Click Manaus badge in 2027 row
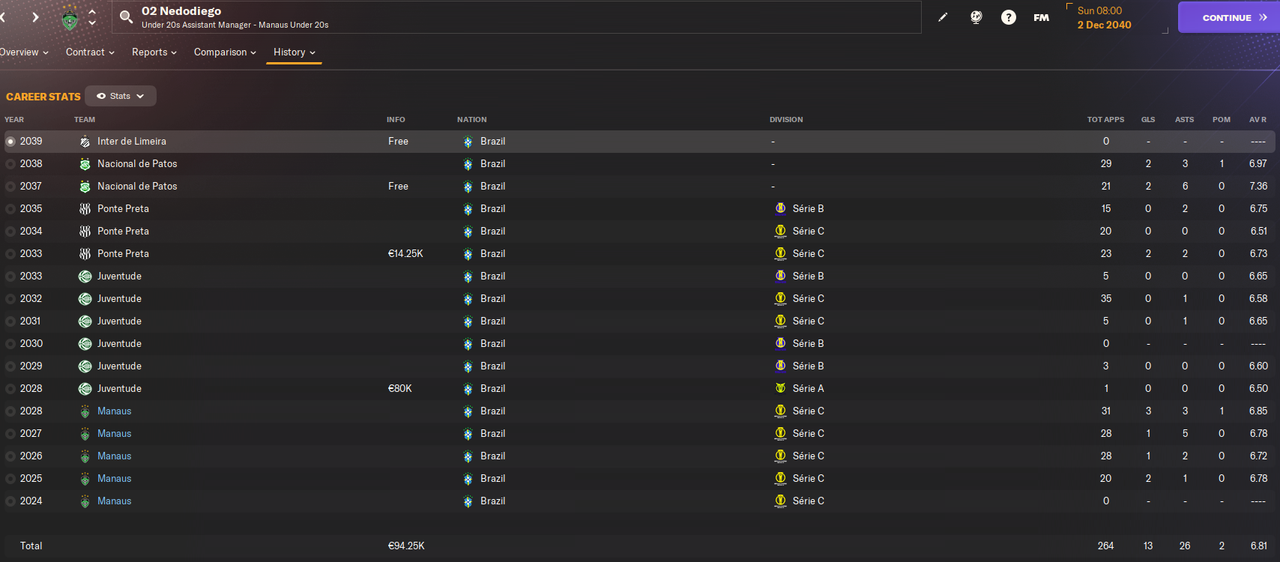 (85, 434)
